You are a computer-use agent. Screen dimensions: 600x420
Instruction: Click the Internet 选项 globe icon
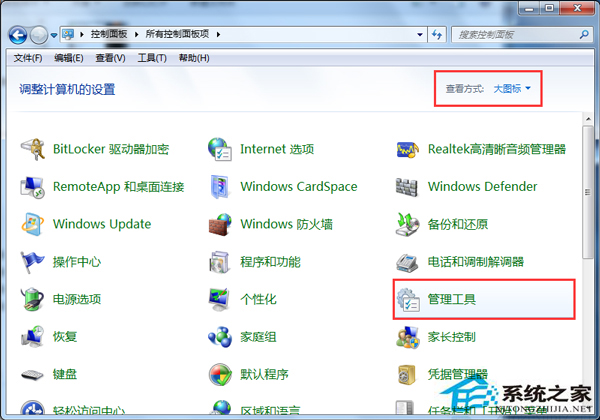221,149
